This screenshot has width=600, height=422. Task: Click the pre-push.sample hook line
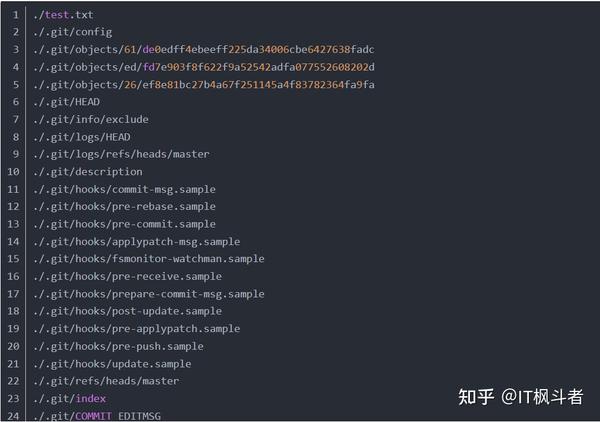pyautogui.click(x=118, y=346)
